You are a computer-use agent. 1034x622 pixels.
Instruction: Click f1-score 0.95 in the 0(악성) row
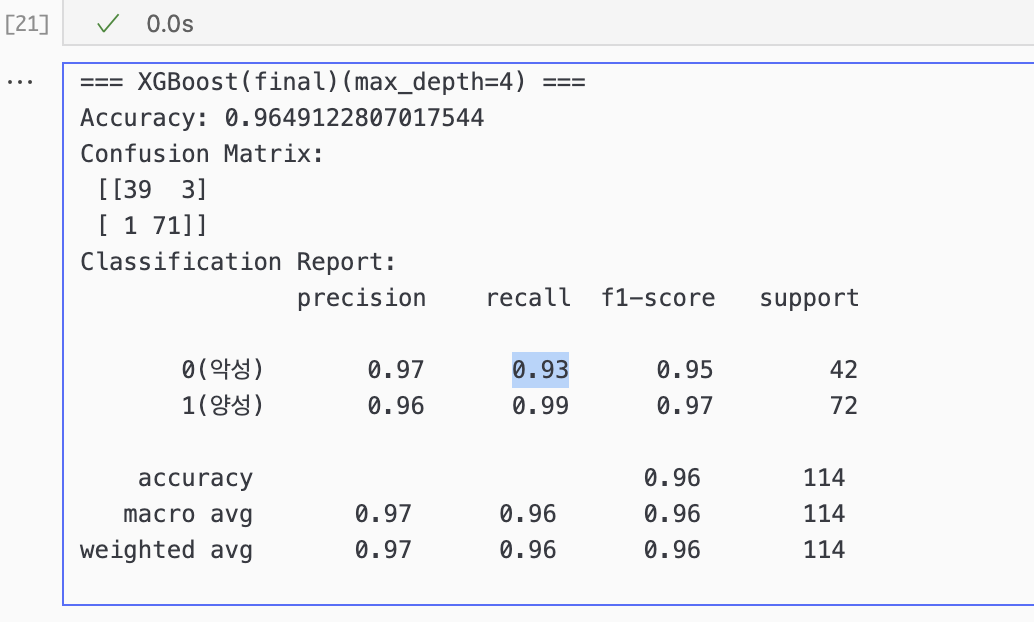click(x=684, y=370)
